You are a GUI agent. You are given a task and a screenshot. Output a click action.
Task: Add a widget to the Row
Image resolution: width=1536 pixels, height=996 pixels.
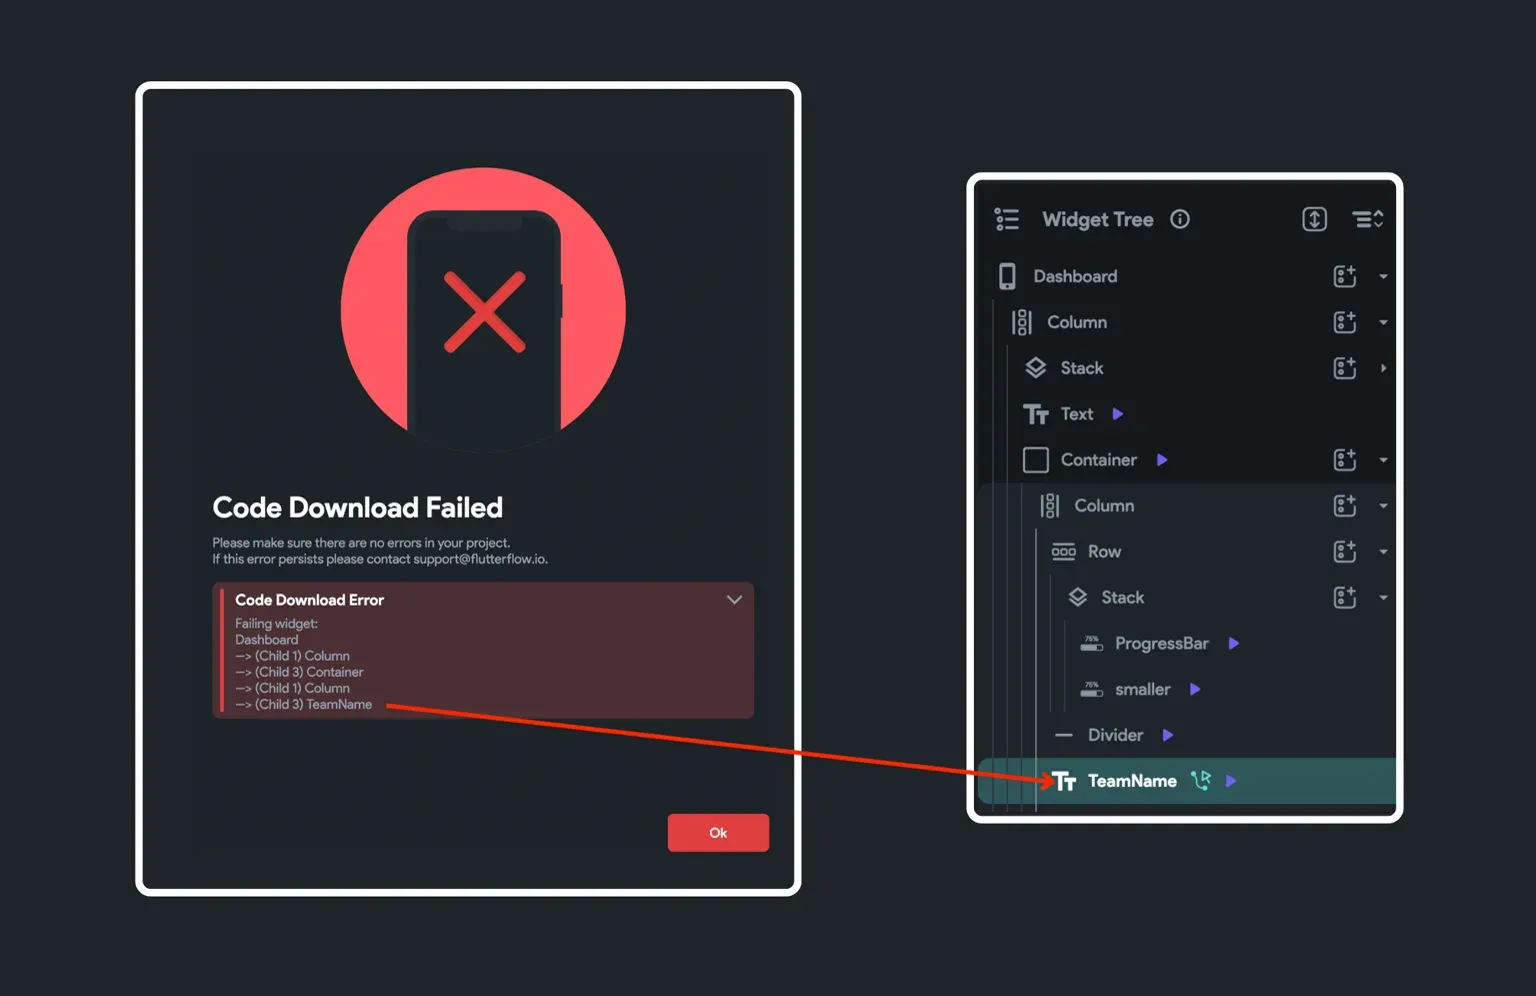point(1345,552)
